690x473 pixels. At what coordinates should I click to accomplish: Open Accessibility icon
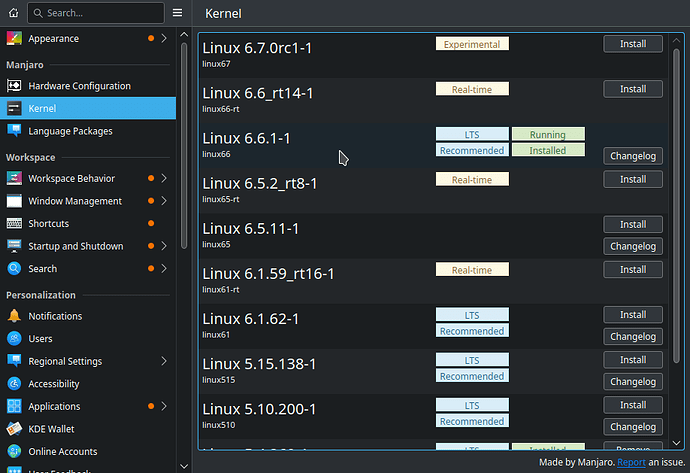tap(14, 384)
